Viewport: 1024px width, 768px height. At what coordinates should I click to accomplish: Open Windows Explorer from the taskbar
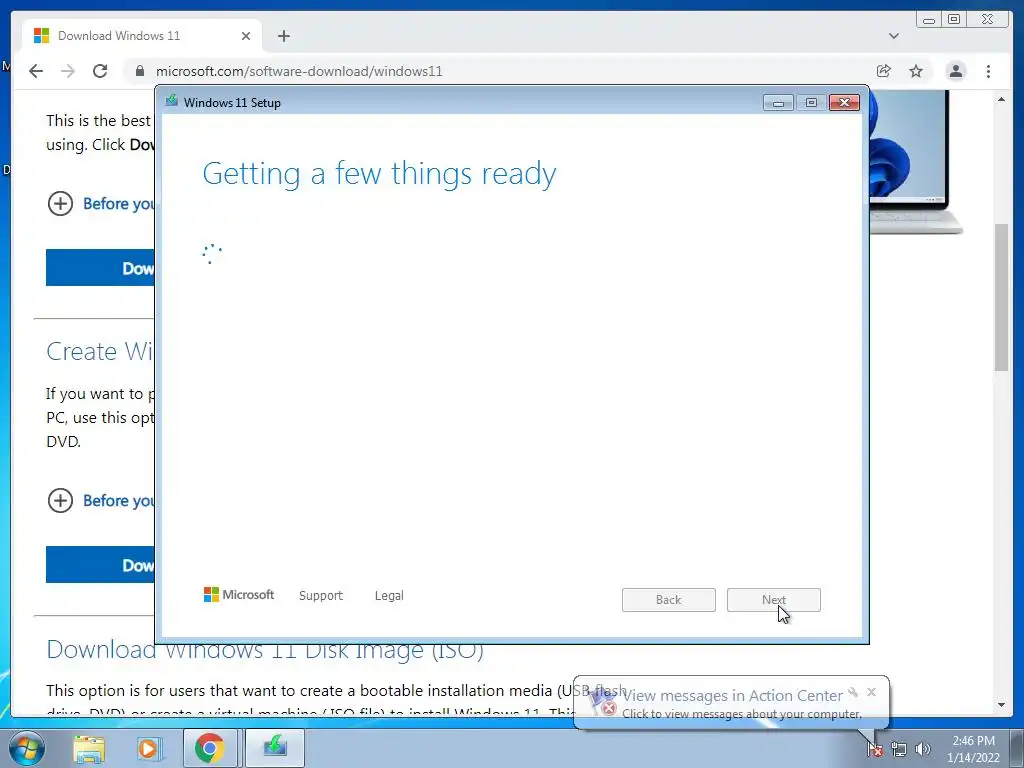tap(89, 748)
